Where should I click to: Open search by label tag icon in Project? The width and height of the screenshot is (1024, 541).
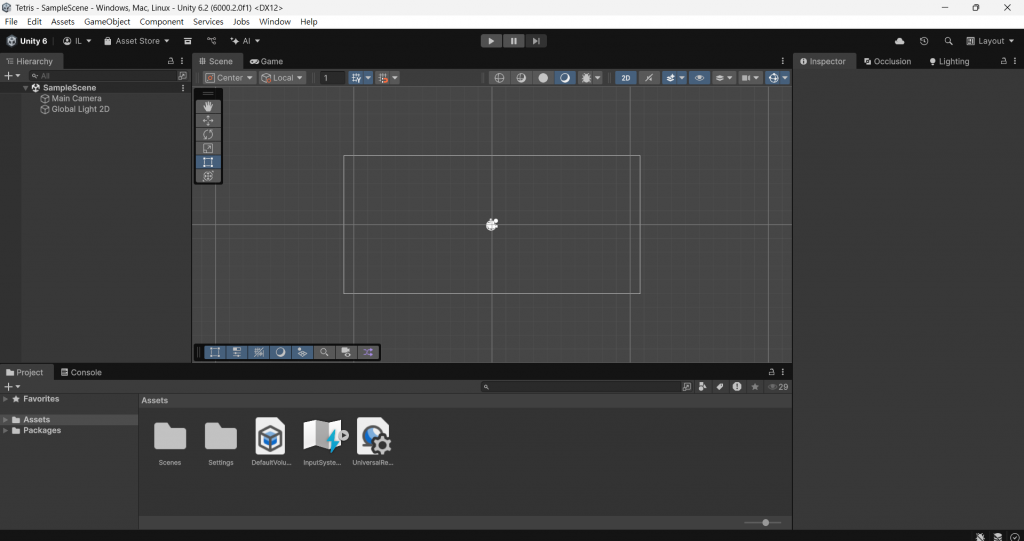tap(720, 387)
